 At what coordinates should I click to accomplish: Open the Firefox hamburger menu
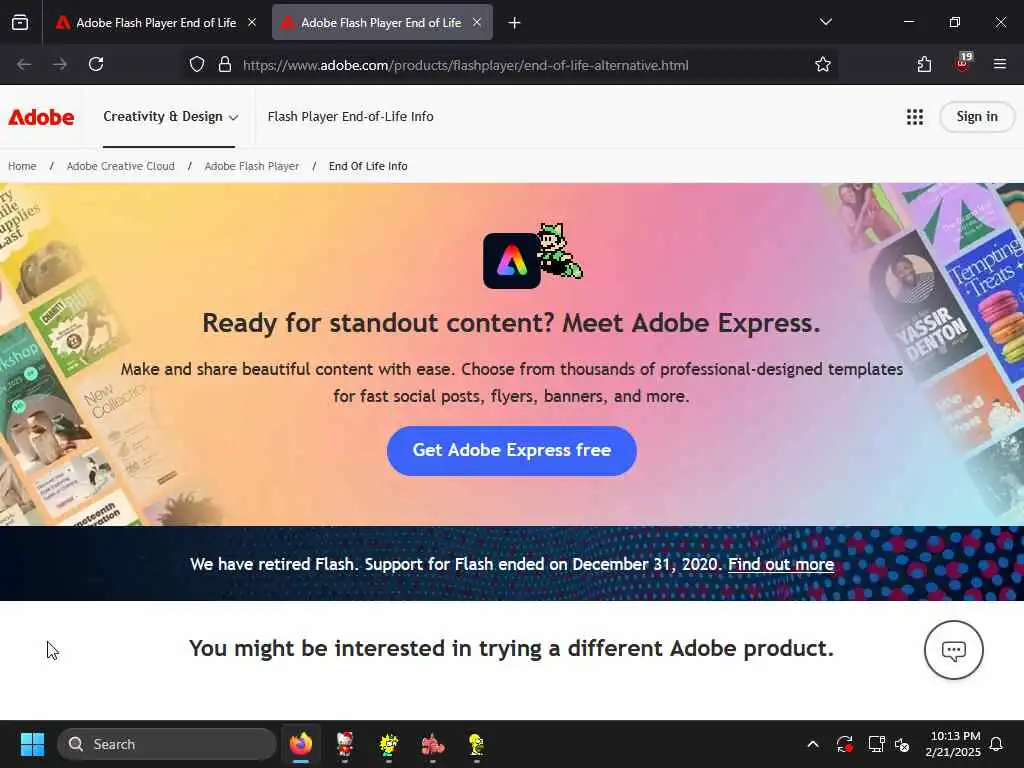pyautogui.click(x=999, y=64)
